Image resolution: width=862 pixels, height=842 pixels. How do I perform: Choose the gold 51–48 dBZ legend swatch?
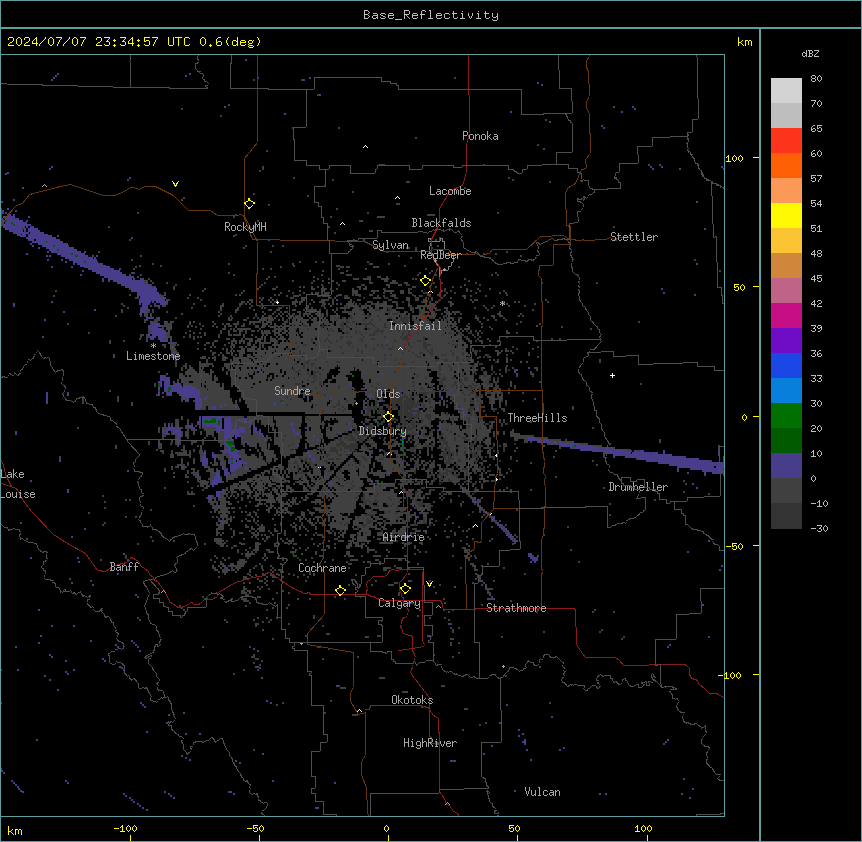pyautogui.click(x=786, y=241)
